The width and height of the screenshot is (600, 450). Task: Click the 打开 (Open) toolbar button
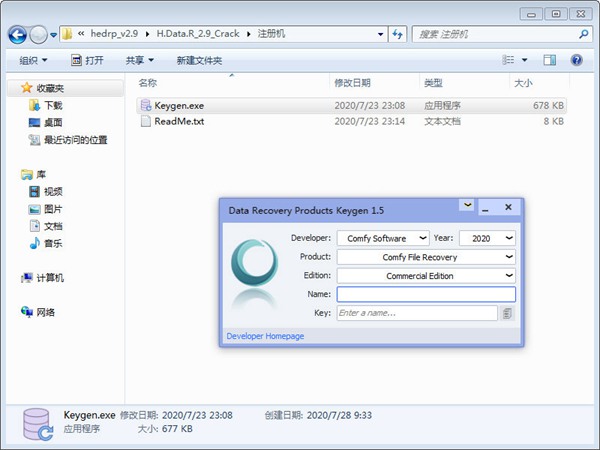coord(87,60)
